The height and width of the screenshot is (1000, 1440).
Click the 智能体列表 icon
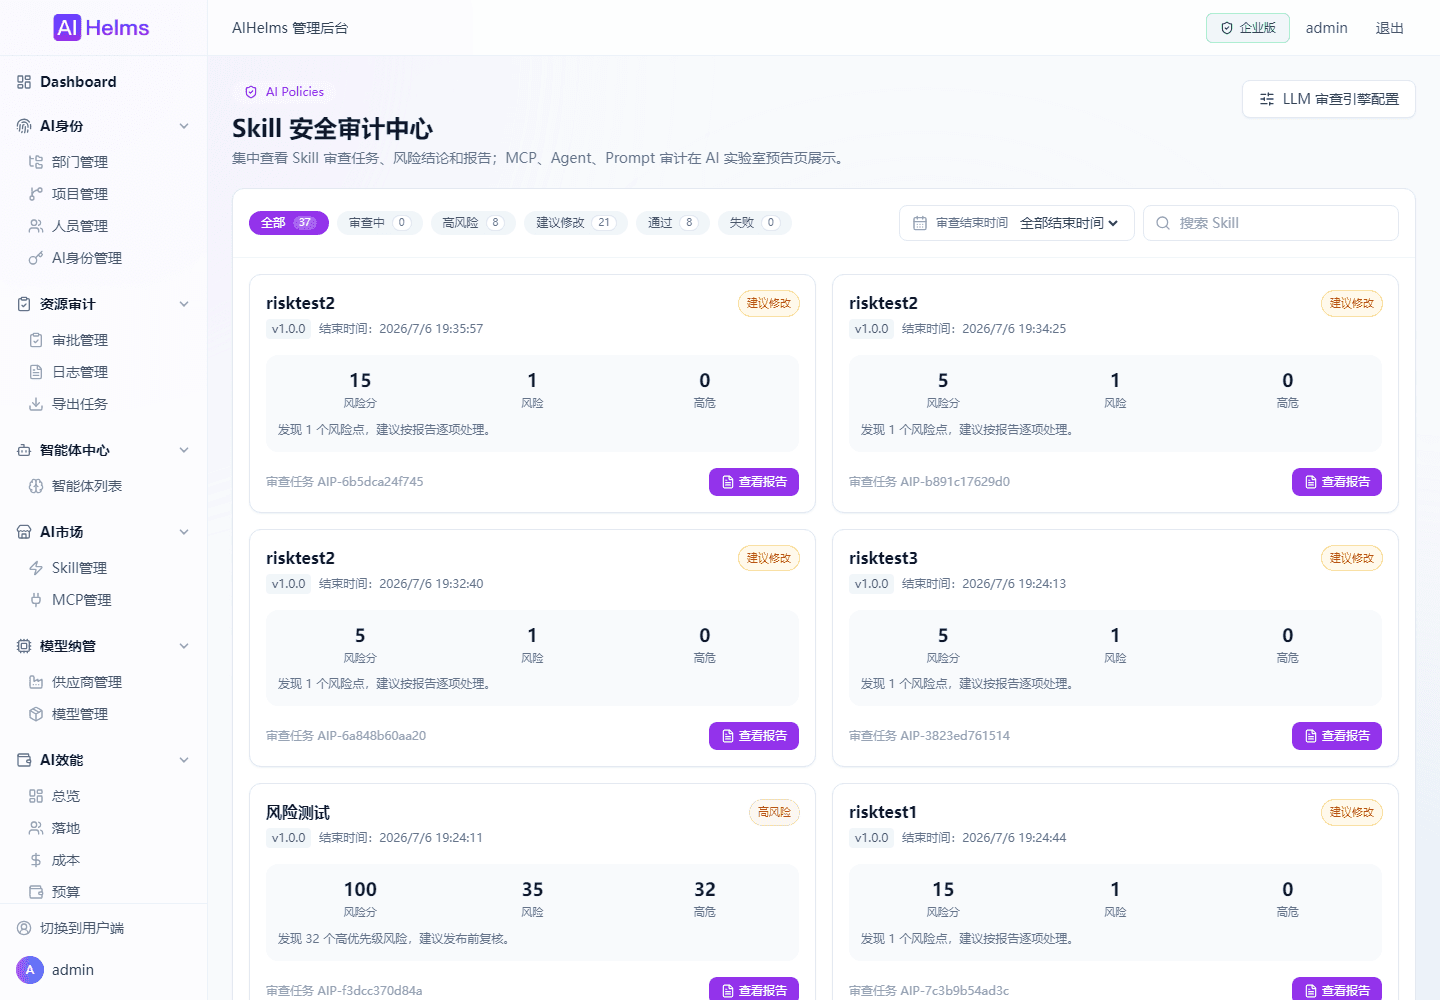coord(36,486)
